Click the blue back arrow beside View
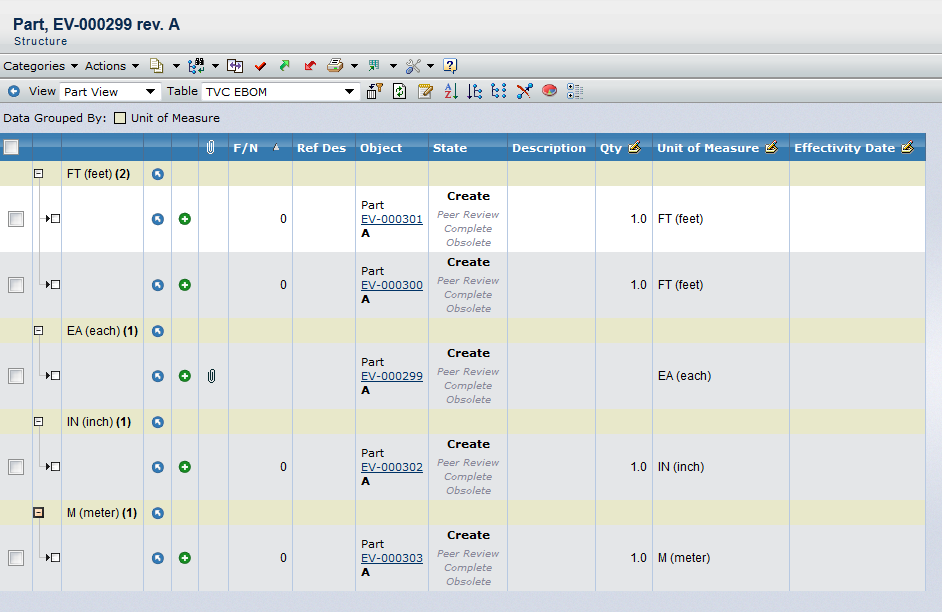Viewport: 942px width, 612px height. tap(14, 91)
